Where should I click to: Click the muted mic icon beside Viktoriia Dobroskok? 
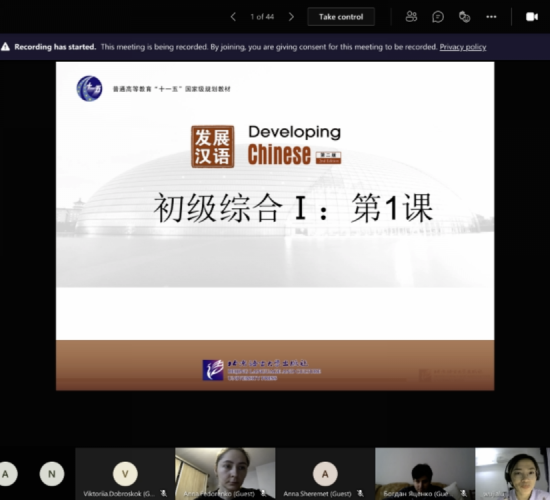click(x=163, y=493)
